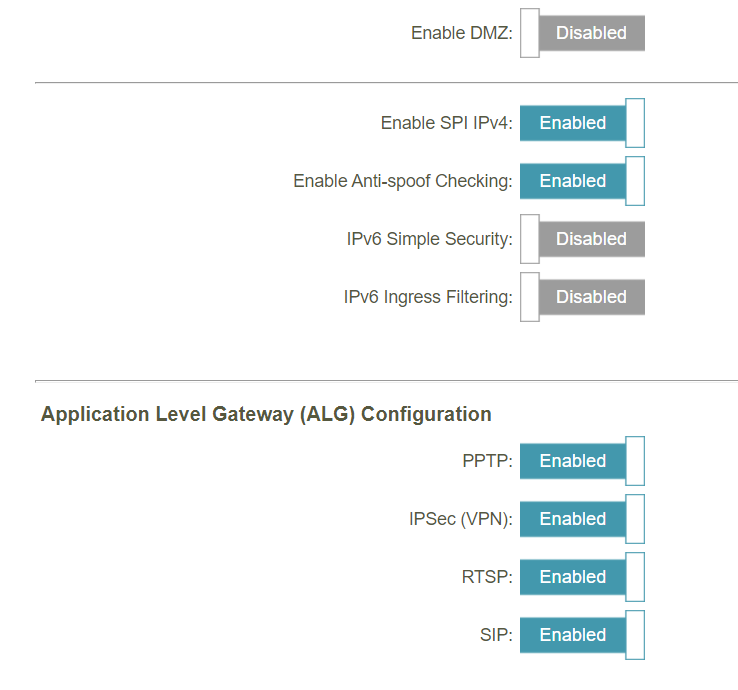
Task: Click the PPTP label text
Action: 488,461
